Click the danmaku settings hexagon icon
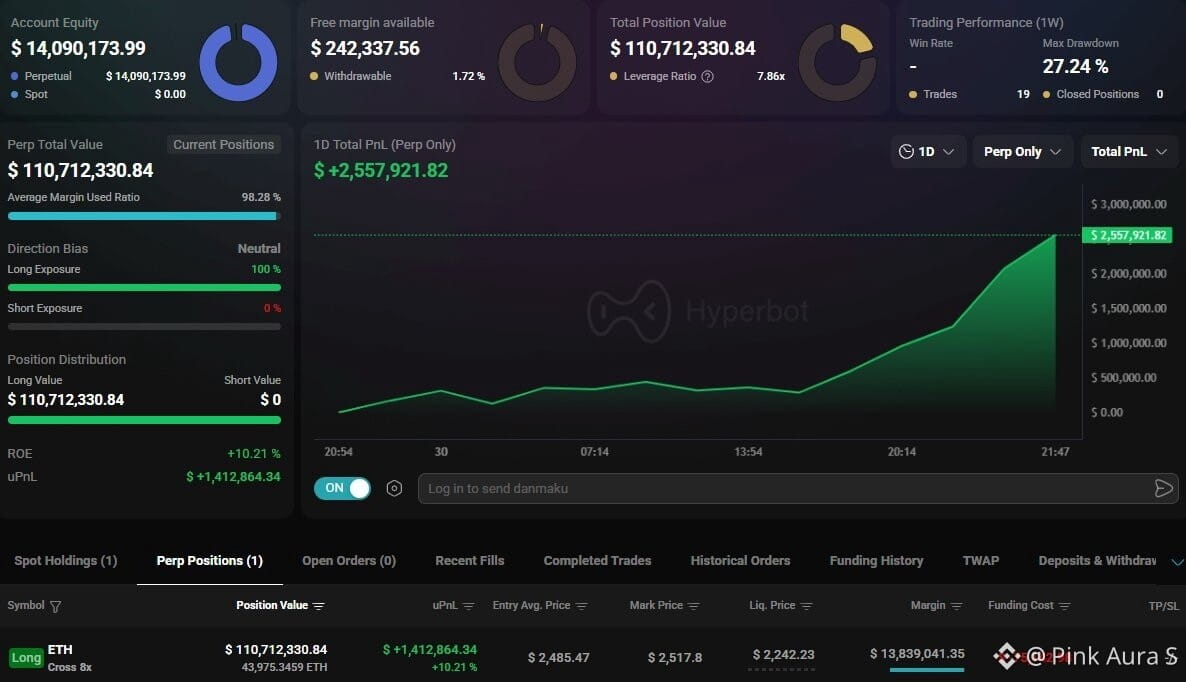This screenshot has height=682, width=1186. pyautogui.click(x=394, y=488)
